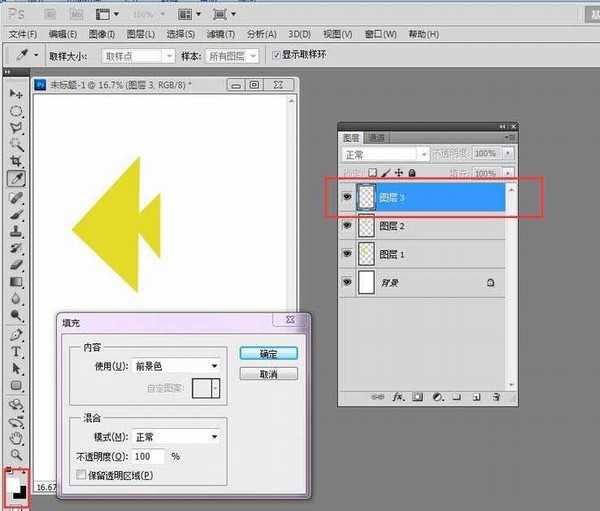
Task: Open the 文件(F) menu
Action: coord(22,35)
